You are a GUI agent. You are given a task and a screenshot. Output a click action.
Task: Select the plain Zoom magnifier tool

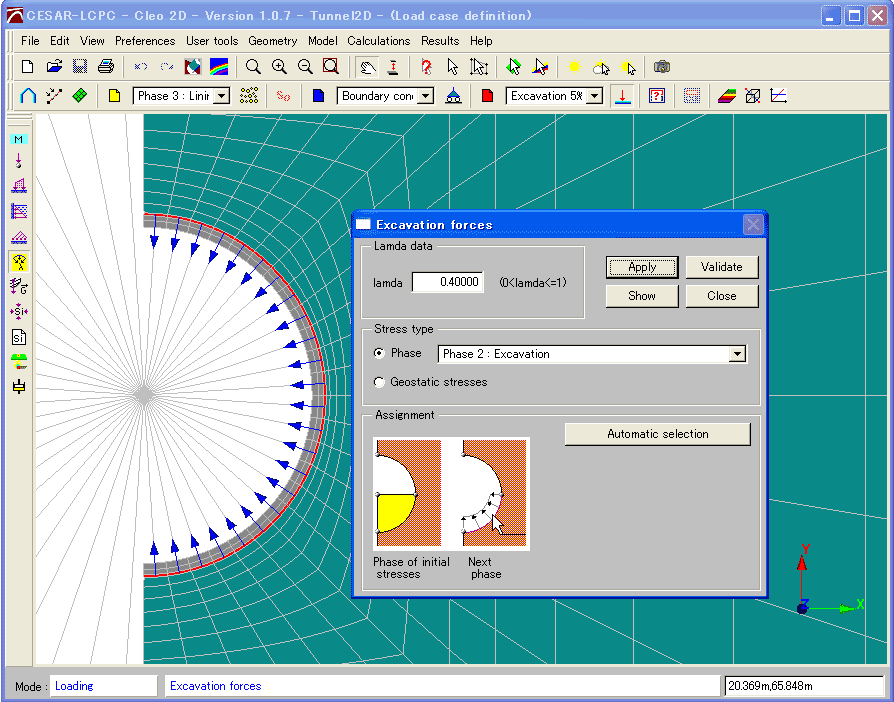click(x=253, y=67)
